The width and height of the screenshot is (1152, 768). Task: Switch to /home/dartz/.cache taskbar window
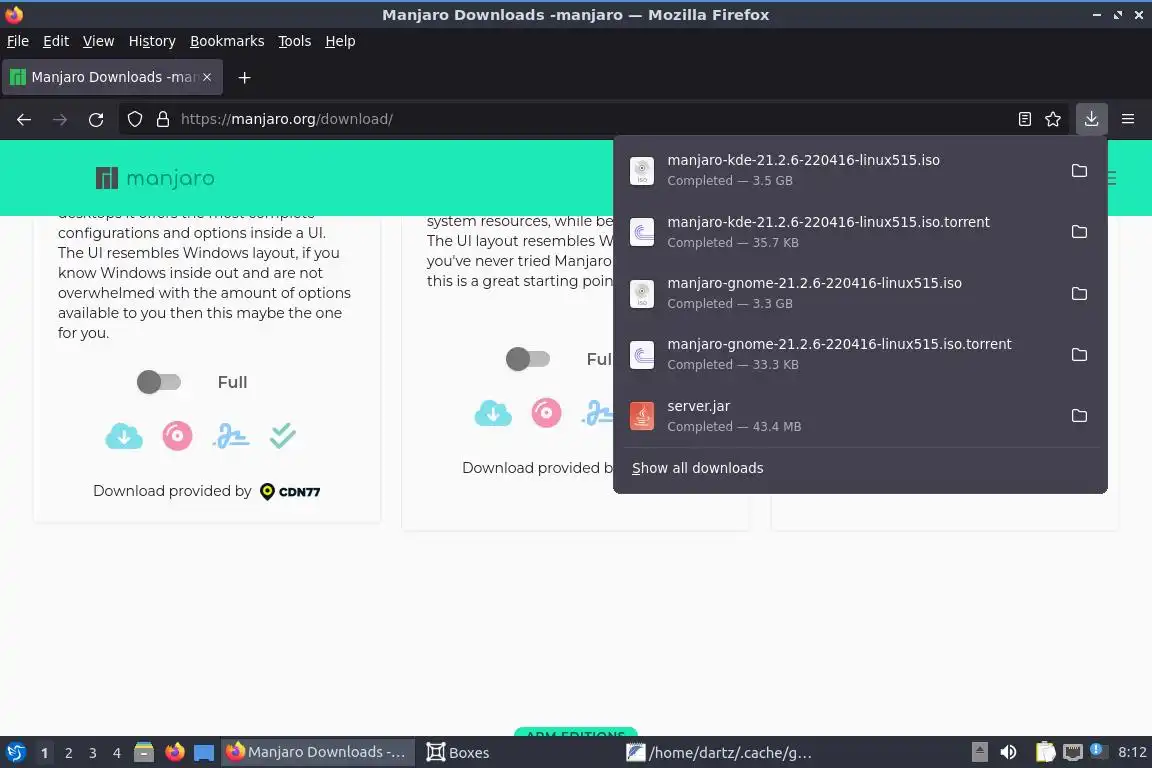[x=720, y=753]
